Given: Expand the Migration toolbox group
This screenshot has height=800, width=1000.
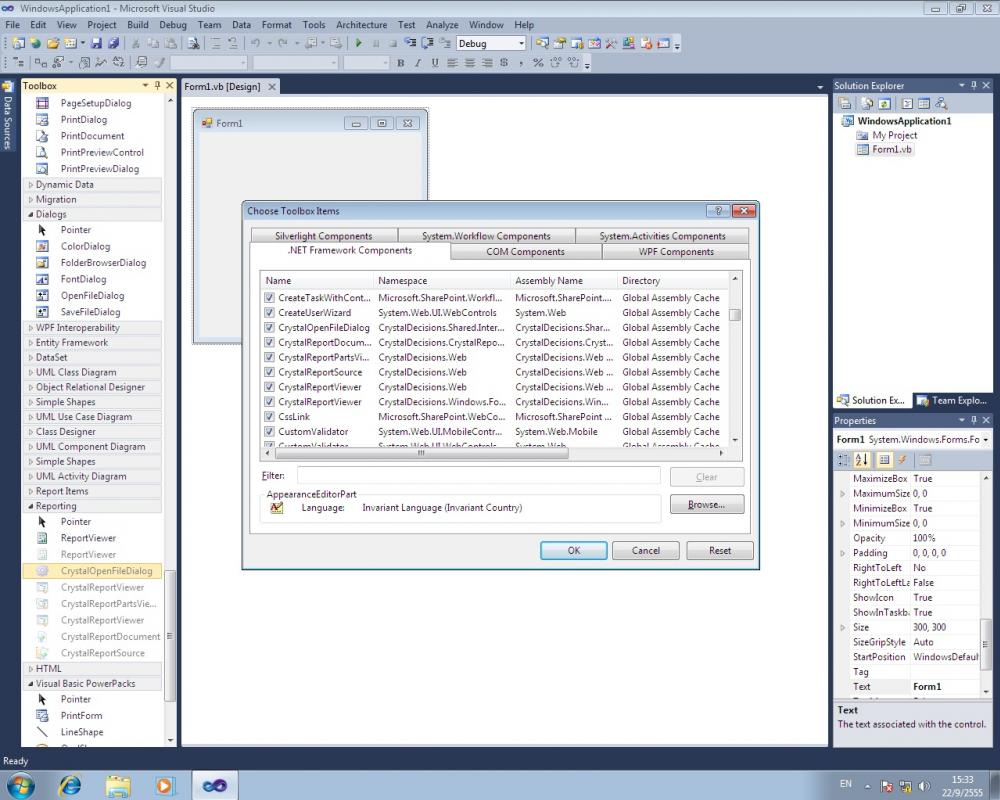Looking at the screenshot, I should click(x=31, y=199).
